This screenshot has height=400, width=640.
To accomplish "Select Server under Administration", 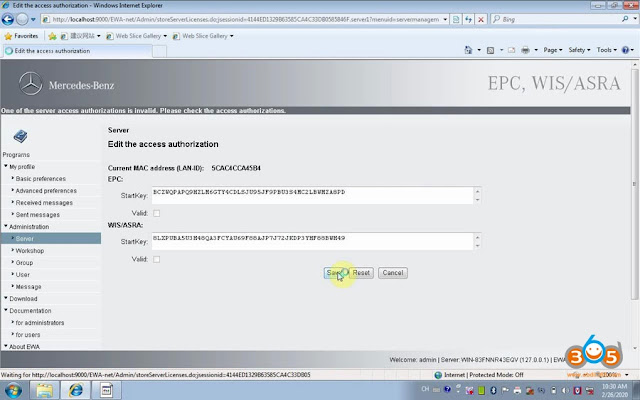I will coord(51,238).
